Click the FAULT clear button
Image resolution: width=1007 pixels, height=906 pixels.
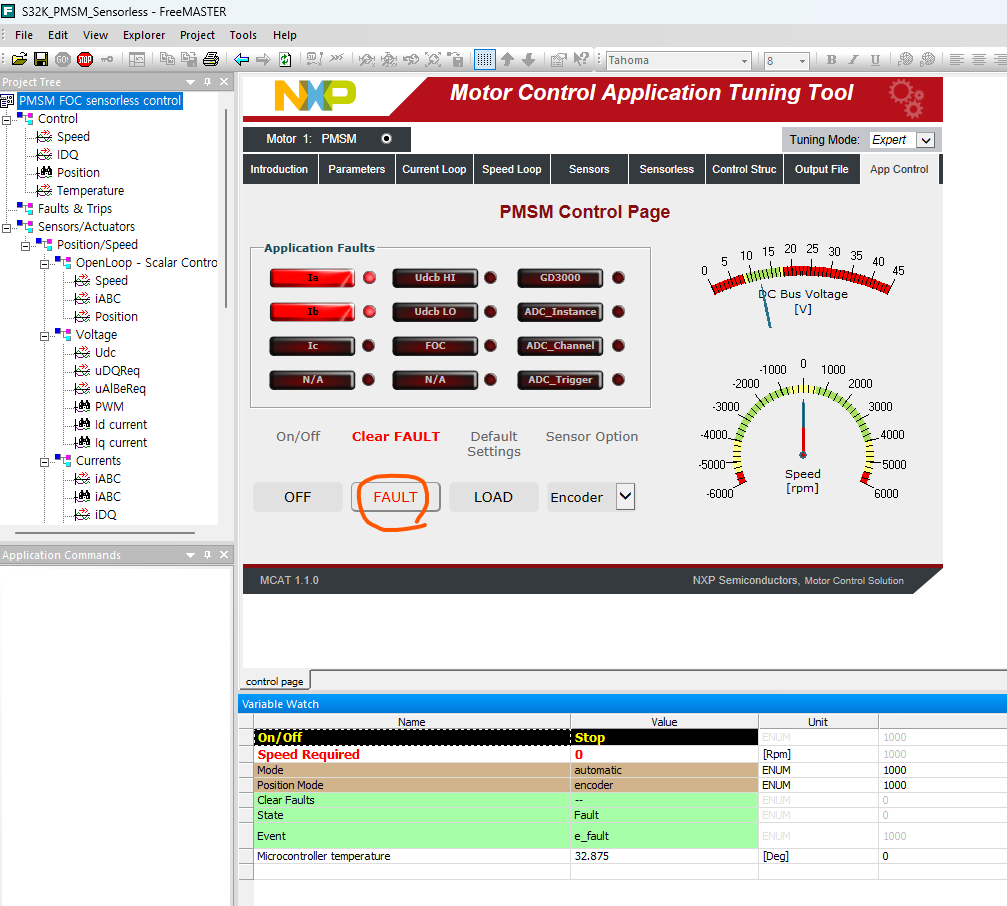[x=396, y=497]
